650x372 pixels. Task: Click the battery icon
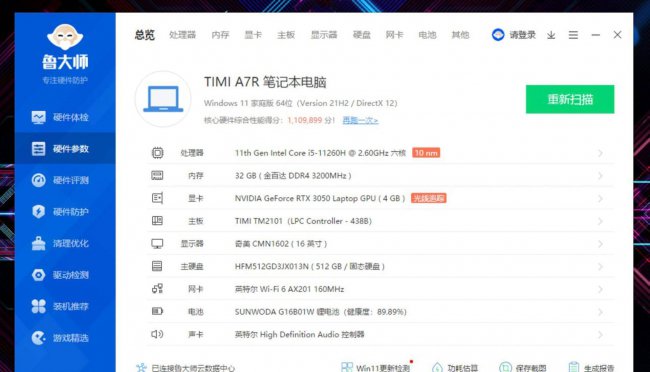(x=157, y=311)
